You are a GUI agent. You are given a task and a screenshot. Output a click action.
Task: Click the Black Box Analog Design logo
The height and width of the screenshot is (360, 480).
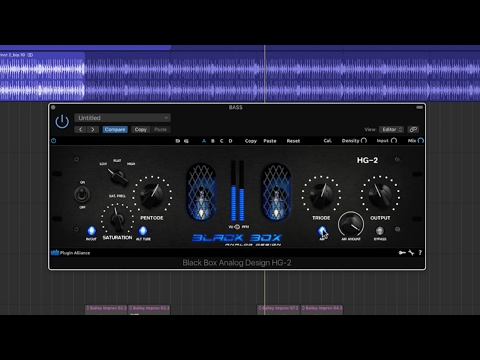[237, 239]
